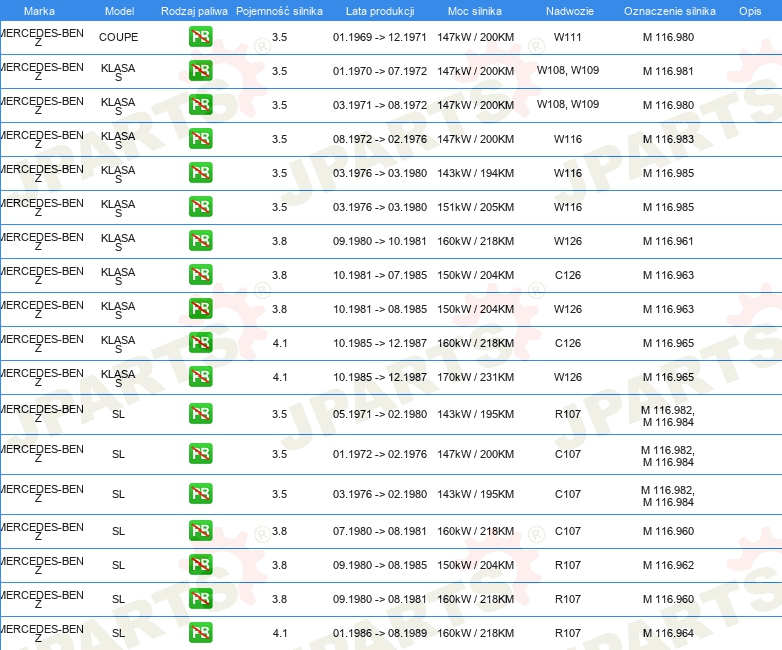Select the date range 01.1970 -> 07.1972
782x650 pixels.
[x=380, y=71]
